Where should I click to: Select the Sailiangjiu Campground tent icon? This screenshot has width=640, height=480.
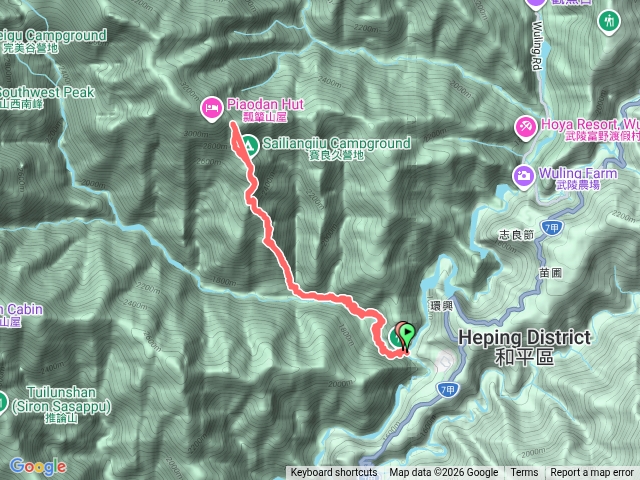249,145
